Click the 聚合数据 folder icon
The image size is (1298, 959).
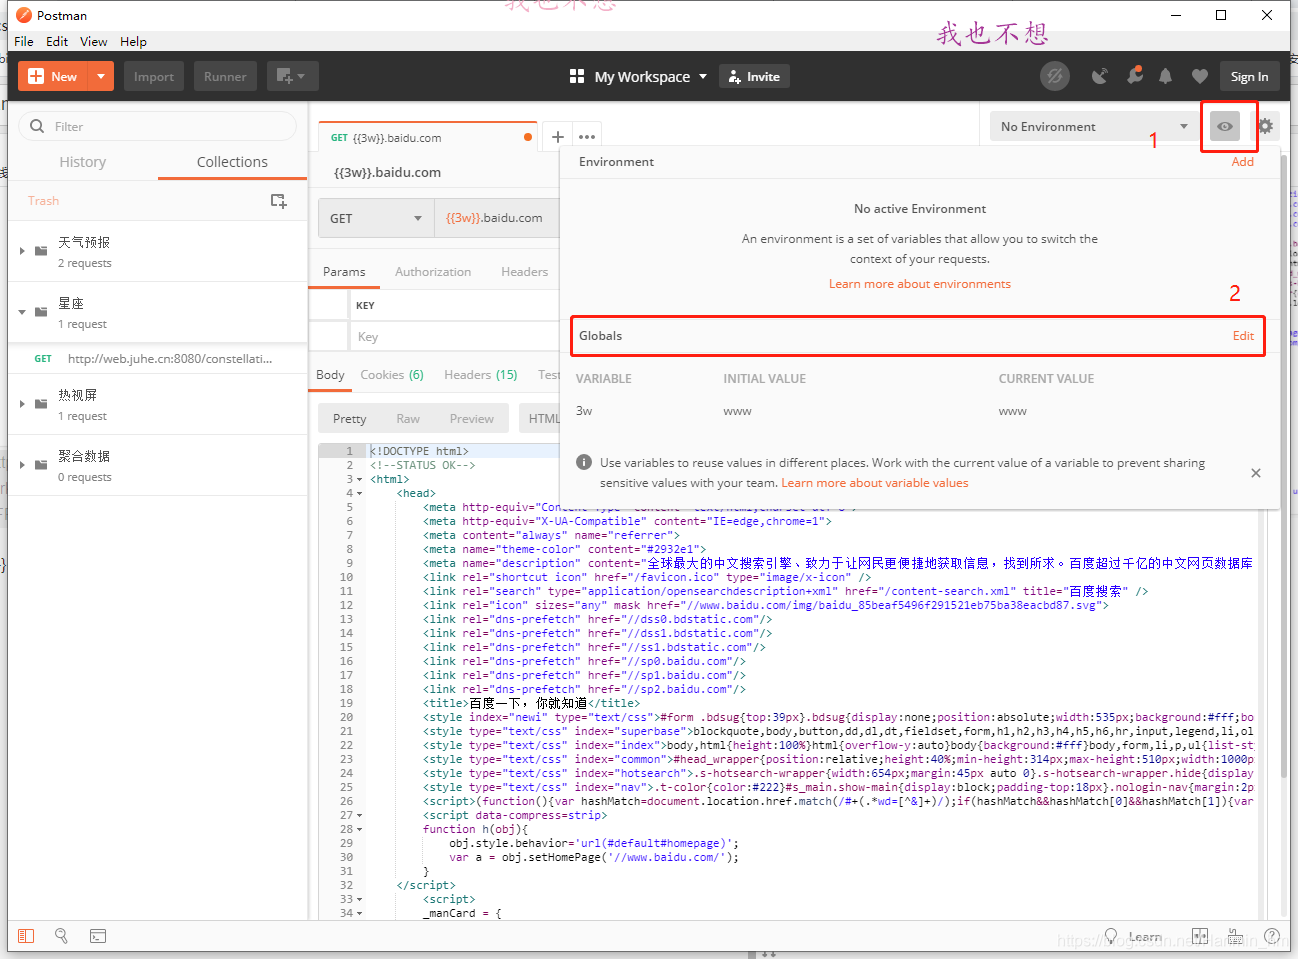[x=41, y=465]
